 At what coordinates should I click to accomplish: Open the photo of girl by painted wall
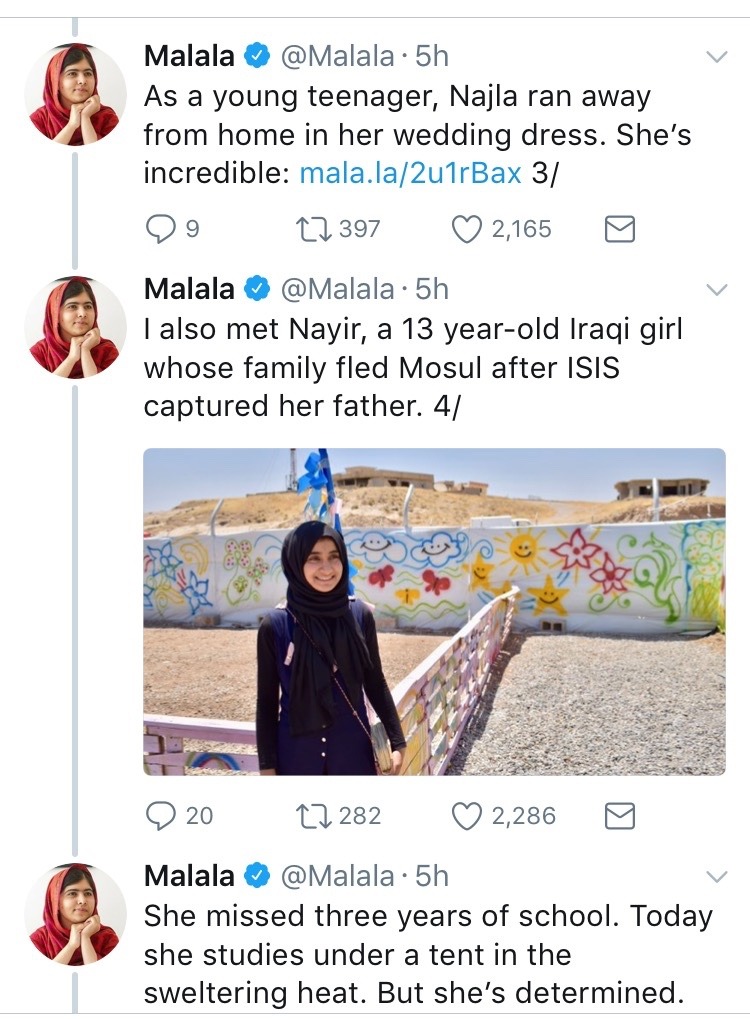click(434, 611)
